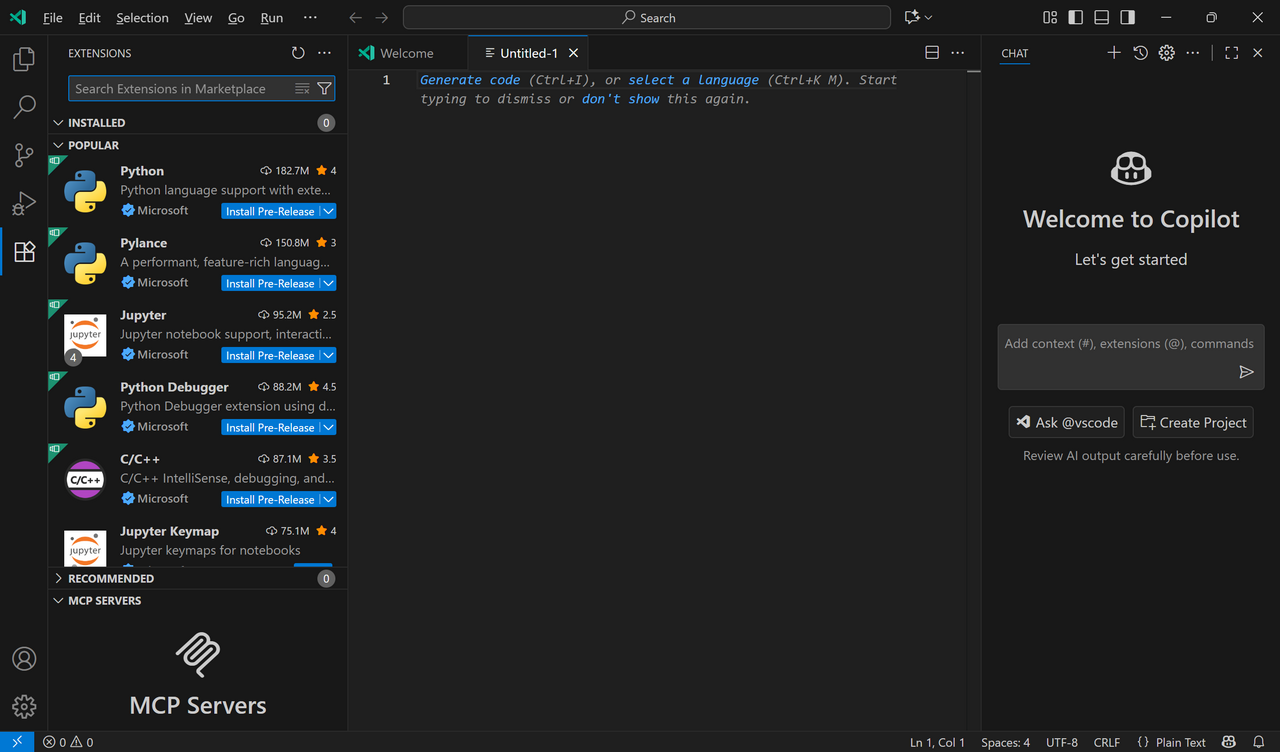Clear extensions search results icon
Screen dimensions: 1280x752
pos(302,89)
